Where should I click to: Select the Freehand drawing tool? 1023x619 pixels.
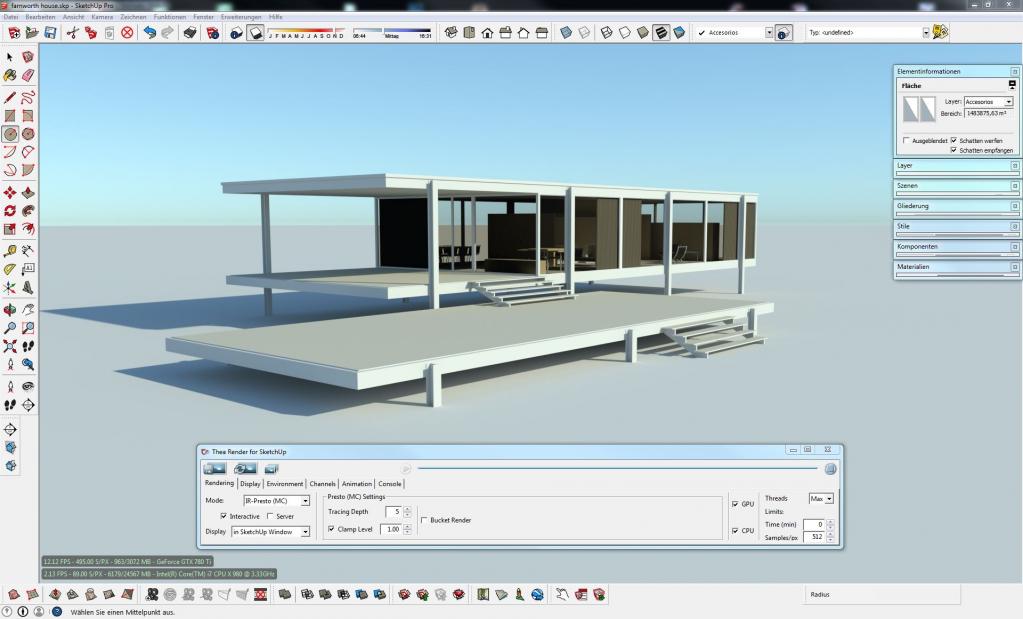coord(28,98)
